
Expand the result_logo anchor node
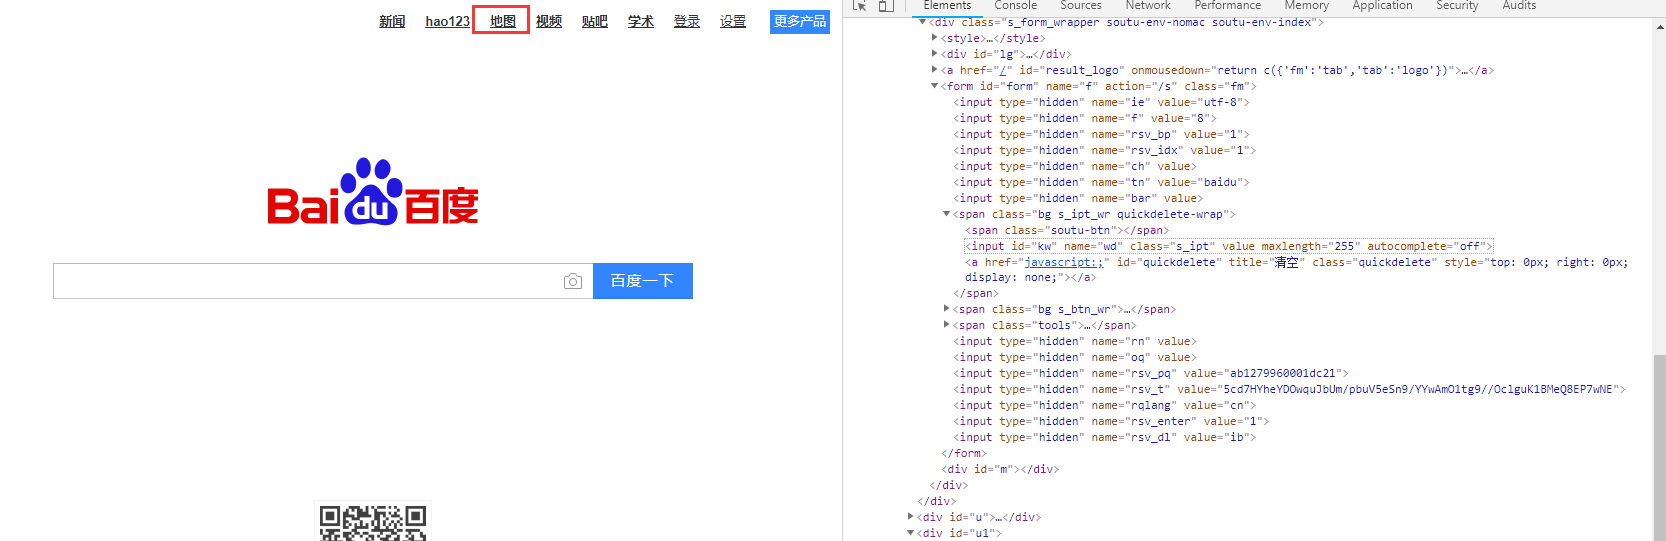click(x=934, y=70)
